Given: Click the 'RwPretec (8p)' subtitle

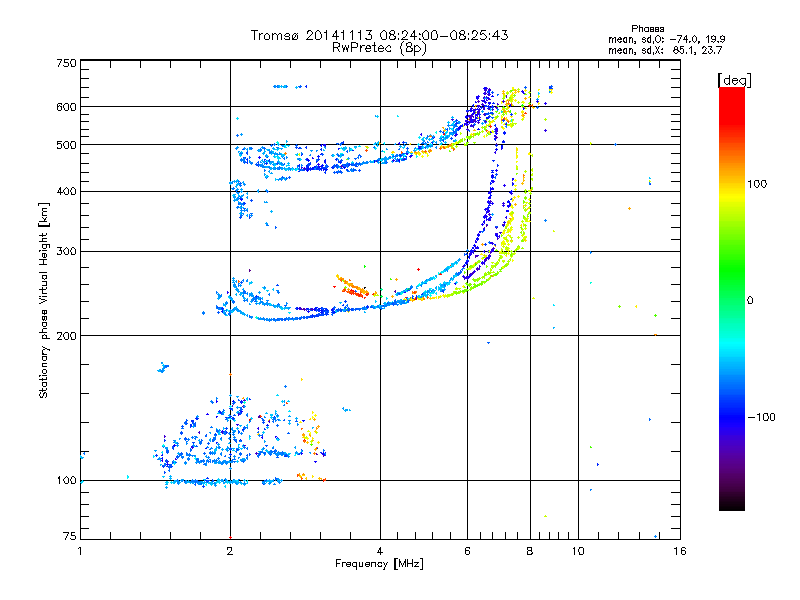Looking at the screenshot, I should [379, 48].
